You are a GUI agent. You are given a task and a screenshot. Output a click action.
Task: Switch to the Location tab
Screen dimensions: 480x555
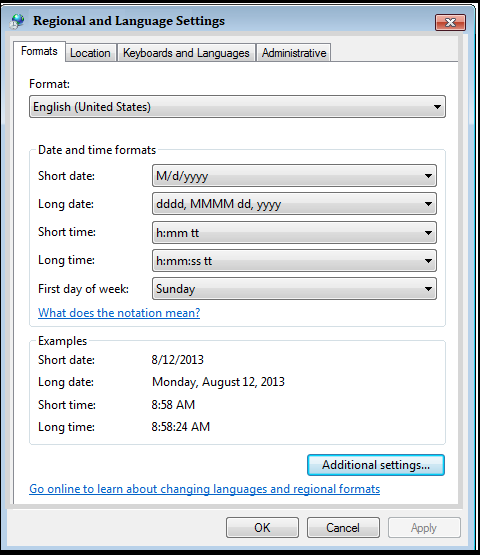[90, 53]
